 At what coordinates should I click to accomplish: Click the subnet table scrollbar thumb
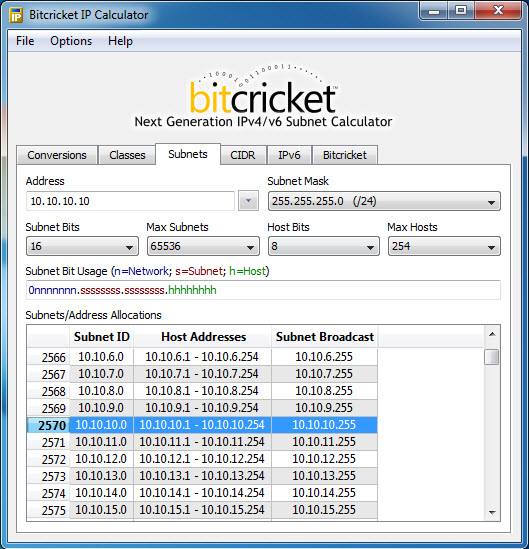point(492,357)
